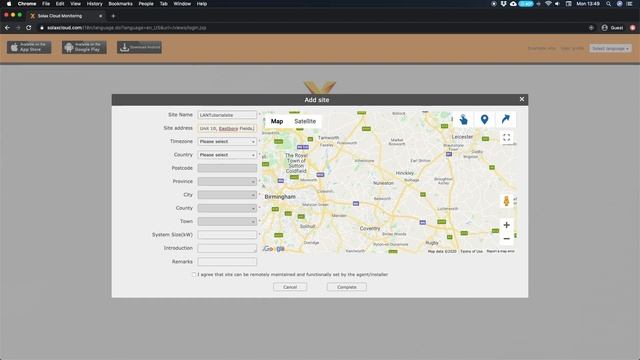Image resolution: width=640 pixels, height=360 pixels.
Task: Click Report a map error link
Action: click(500, 251)
